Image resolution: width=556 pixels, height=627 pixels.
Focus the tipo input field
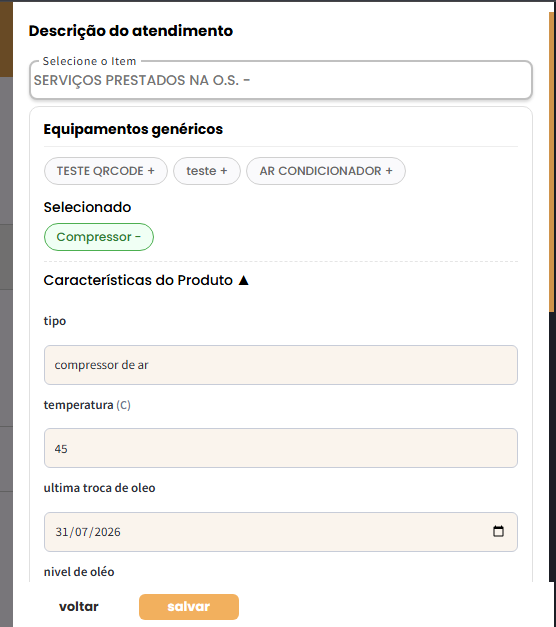tap(280, 365)
